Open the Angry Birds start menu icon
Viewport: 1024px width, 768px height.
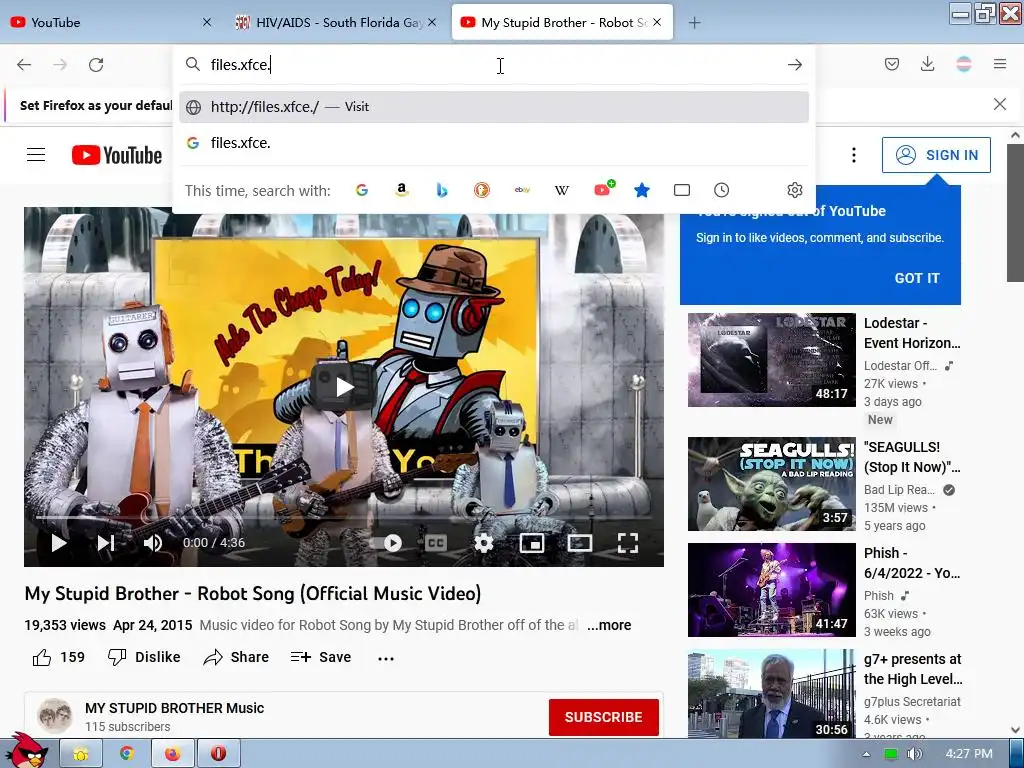pos(28,750)
